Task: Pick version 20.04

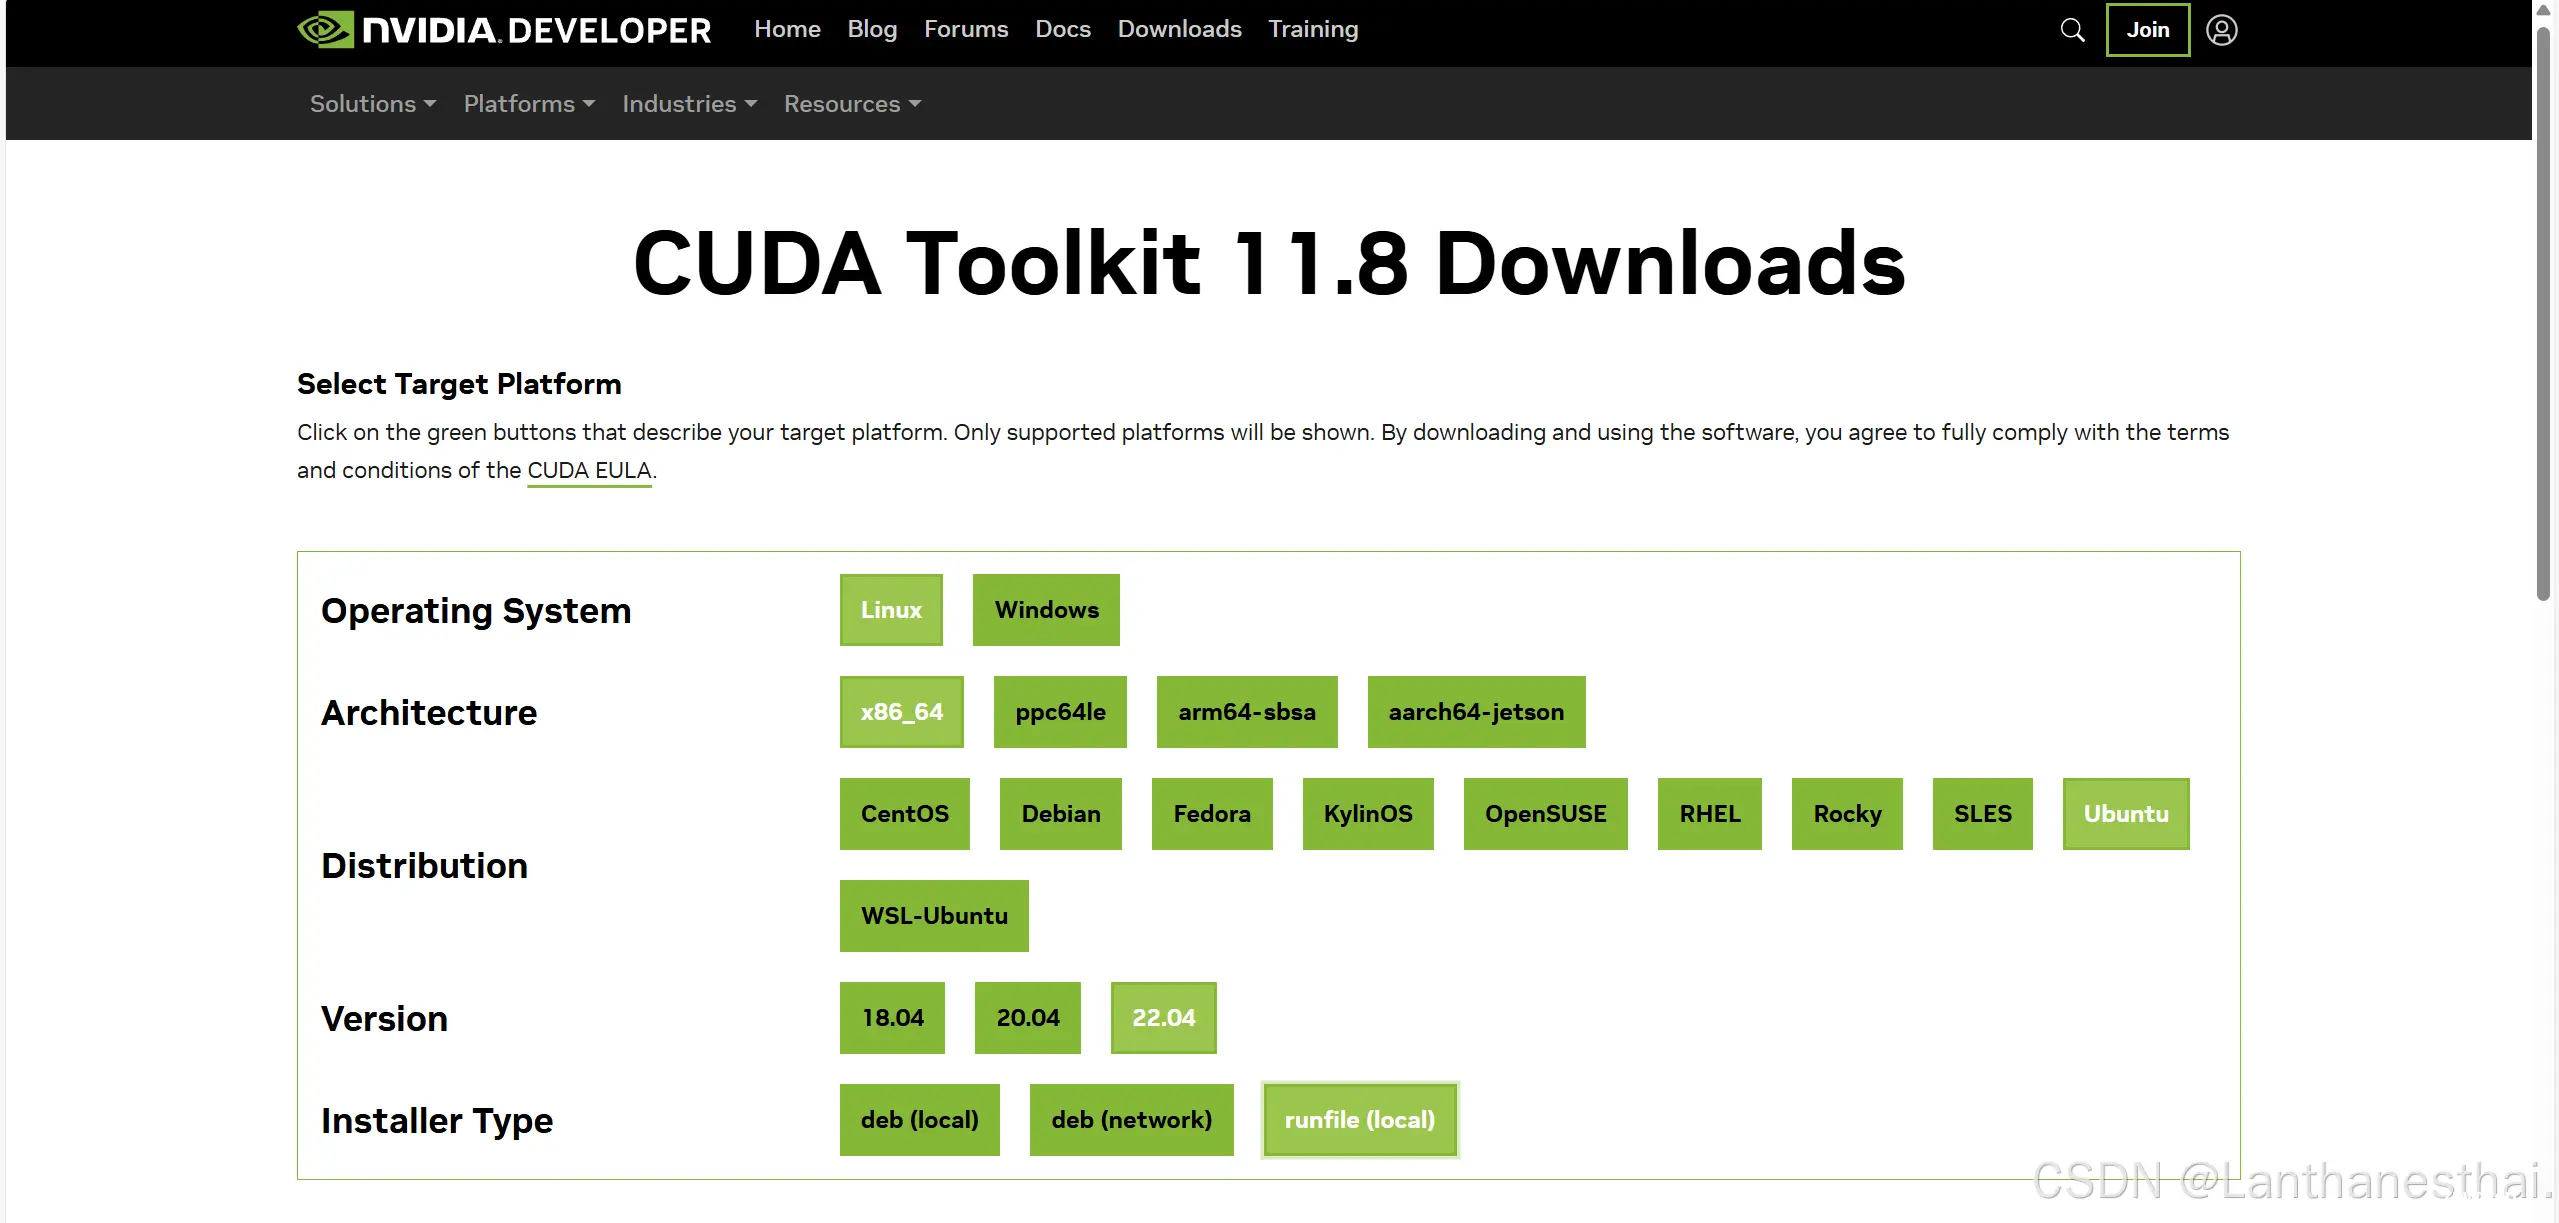Action: (x=1027, y=1018)
